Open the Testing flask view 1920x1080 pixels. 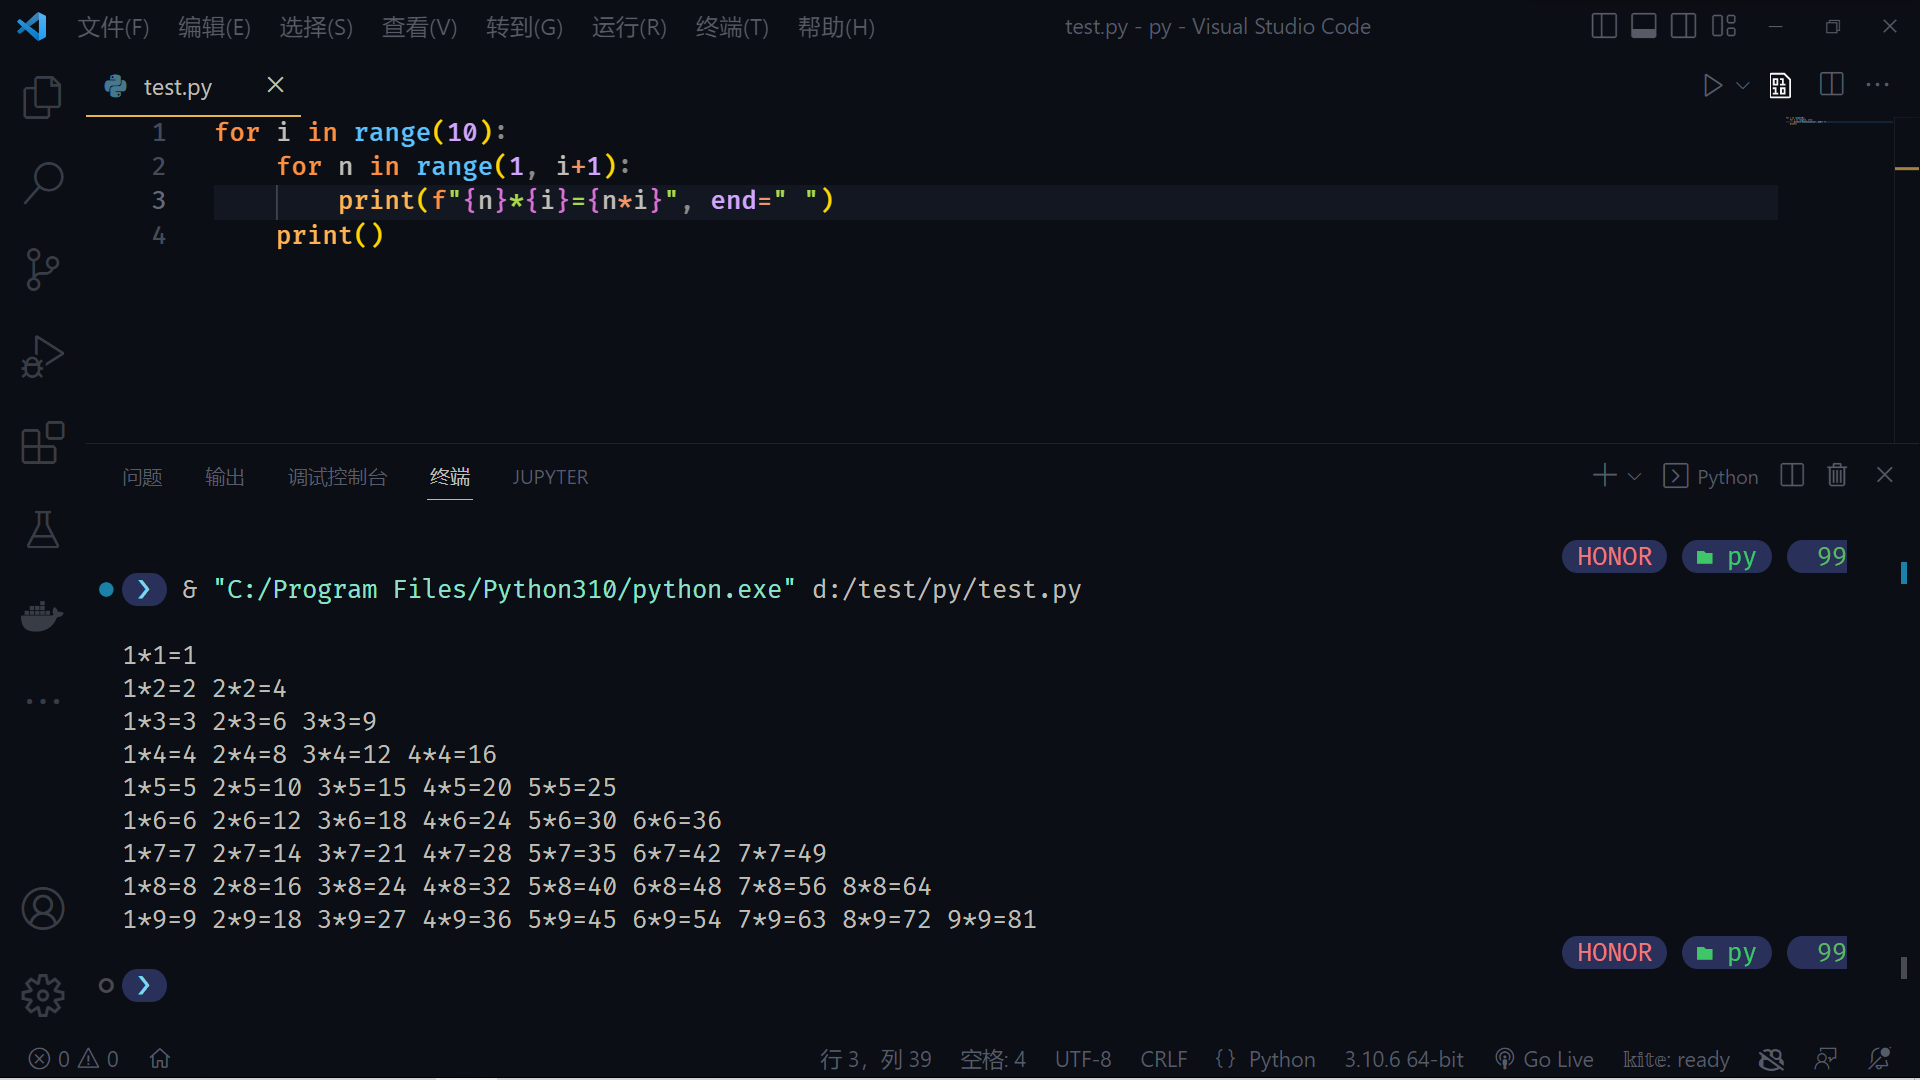pyautogui.click(x=42, y=529)
